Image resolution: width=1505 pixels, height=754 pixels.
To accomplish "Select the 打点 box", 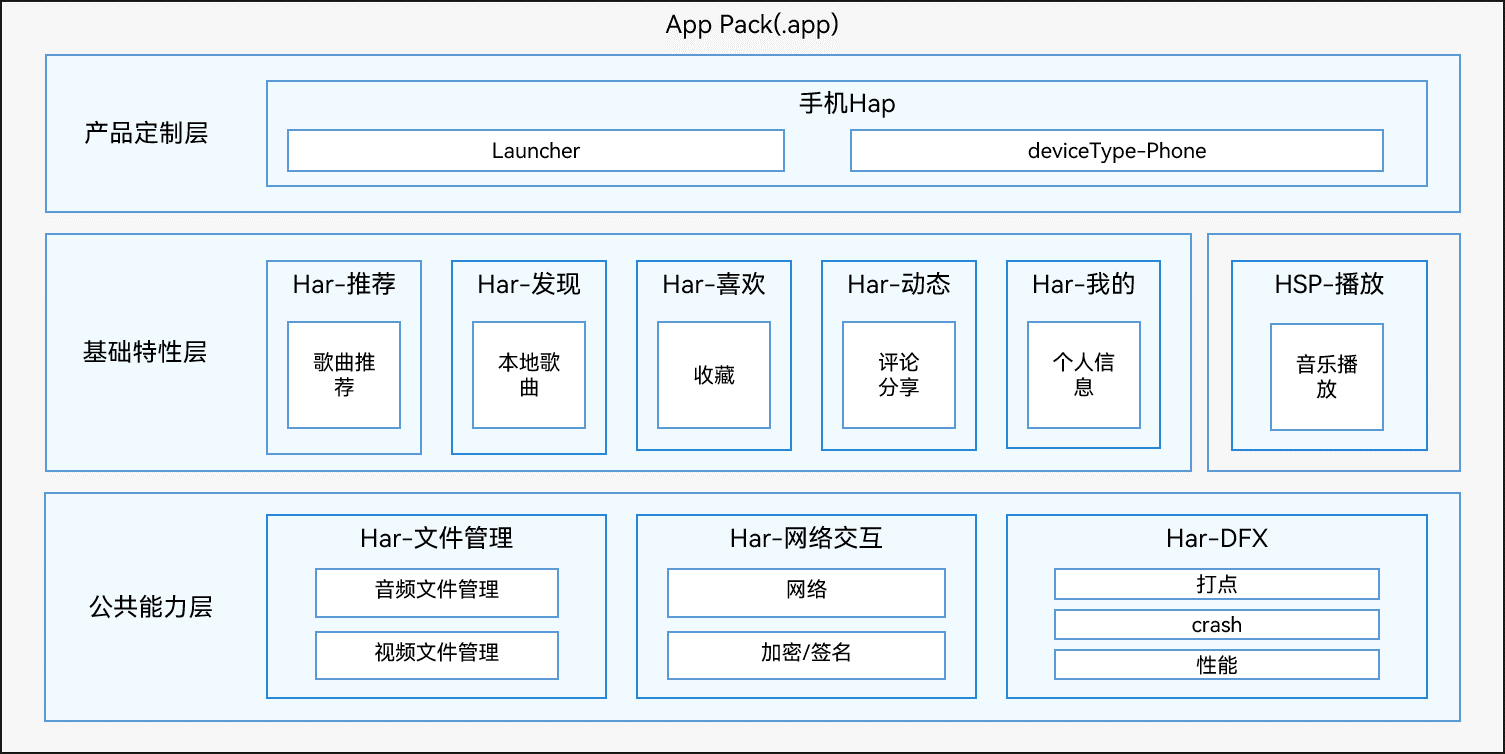I will pos(1217,584).
